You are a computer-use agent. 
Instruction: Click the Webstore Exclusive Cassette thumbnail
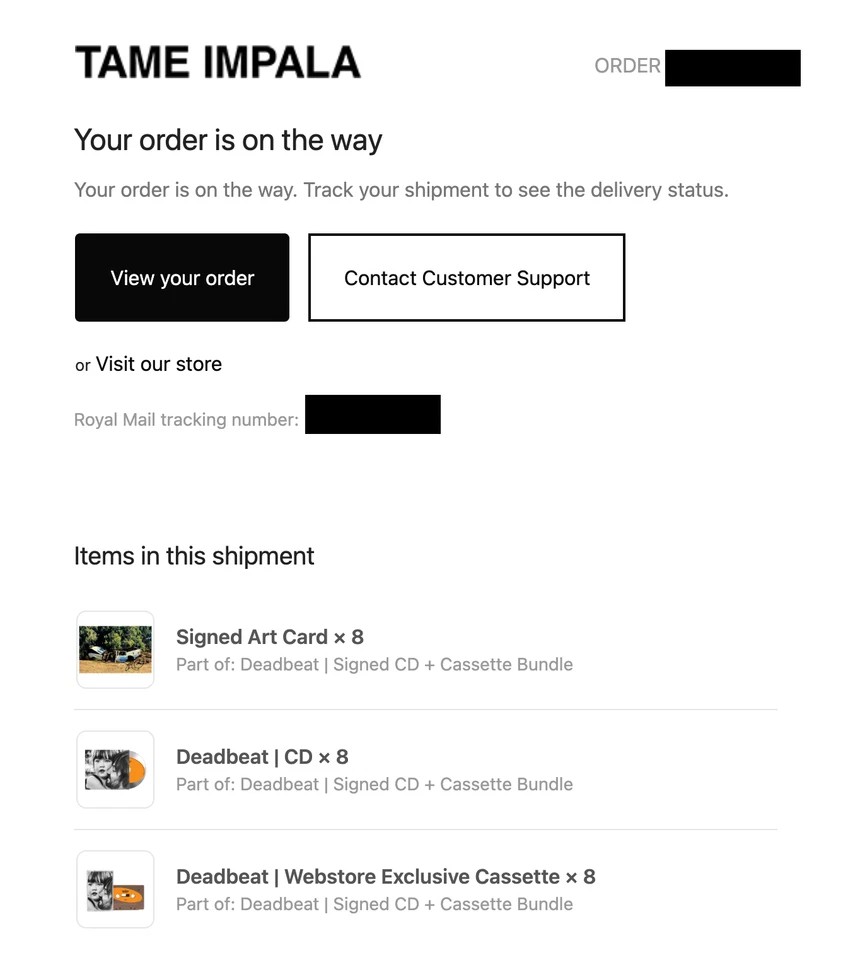coord(115,889)
